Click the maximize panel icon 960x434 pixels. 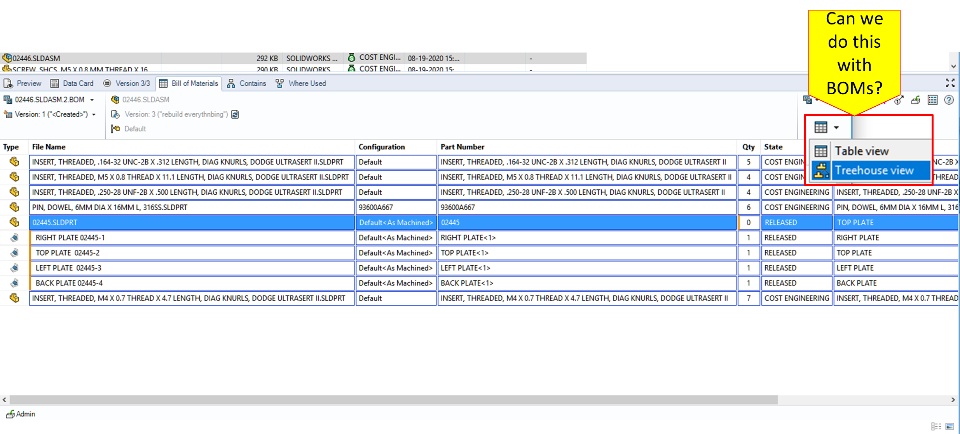[x=950, y=83]
